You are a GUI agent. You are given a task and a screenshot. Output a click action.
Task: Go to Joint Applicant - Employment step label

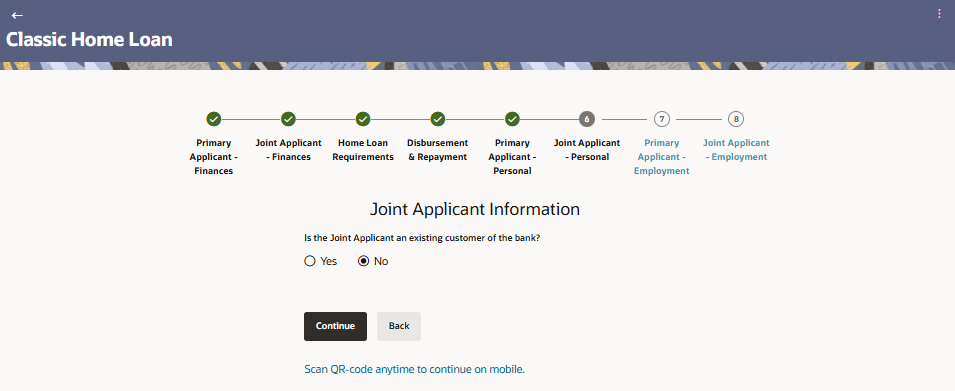point(736,150)
